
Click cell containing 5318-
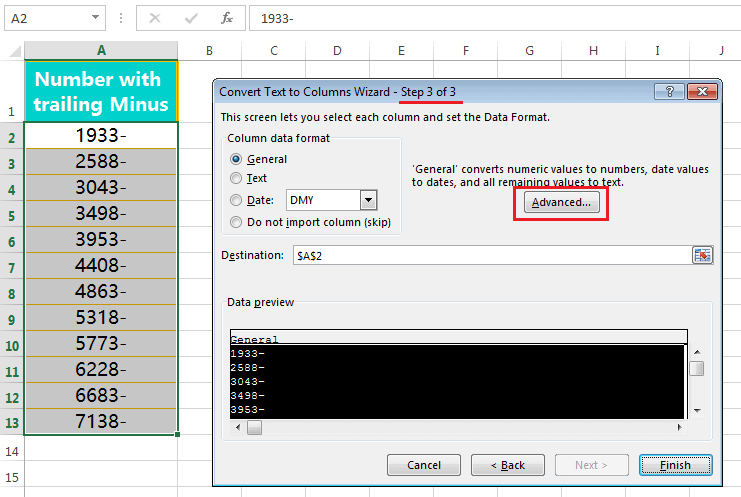(x=101, y=317)
